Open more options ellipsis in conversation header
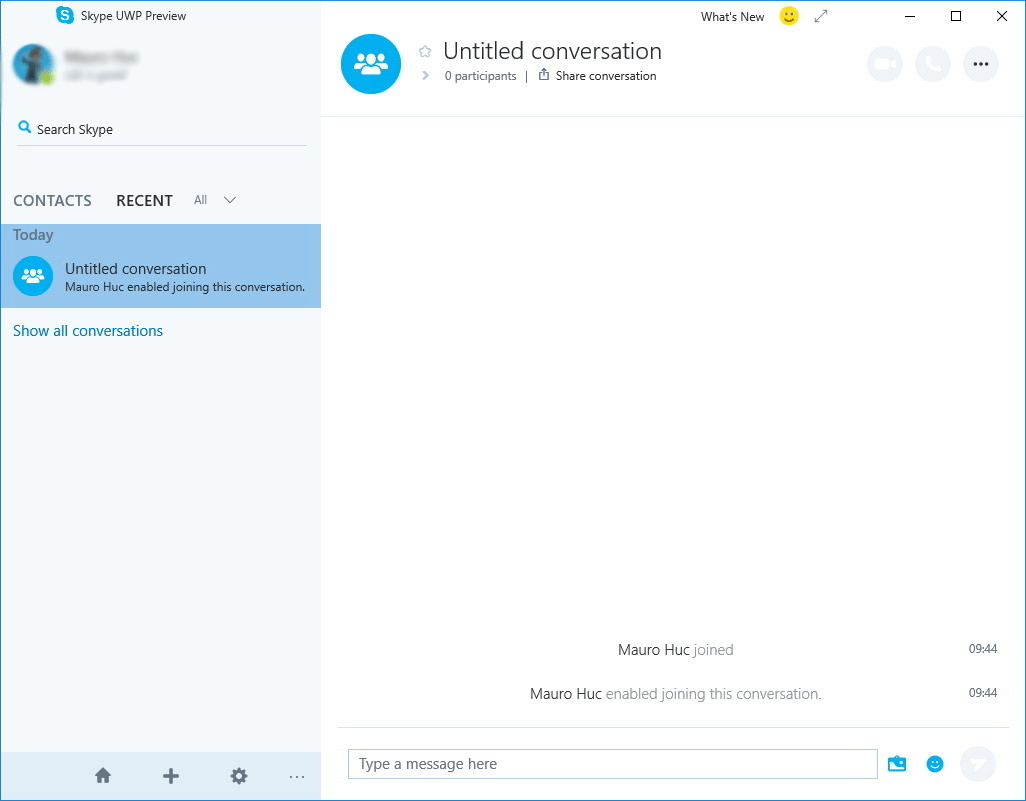 click(x=980, y=64)
